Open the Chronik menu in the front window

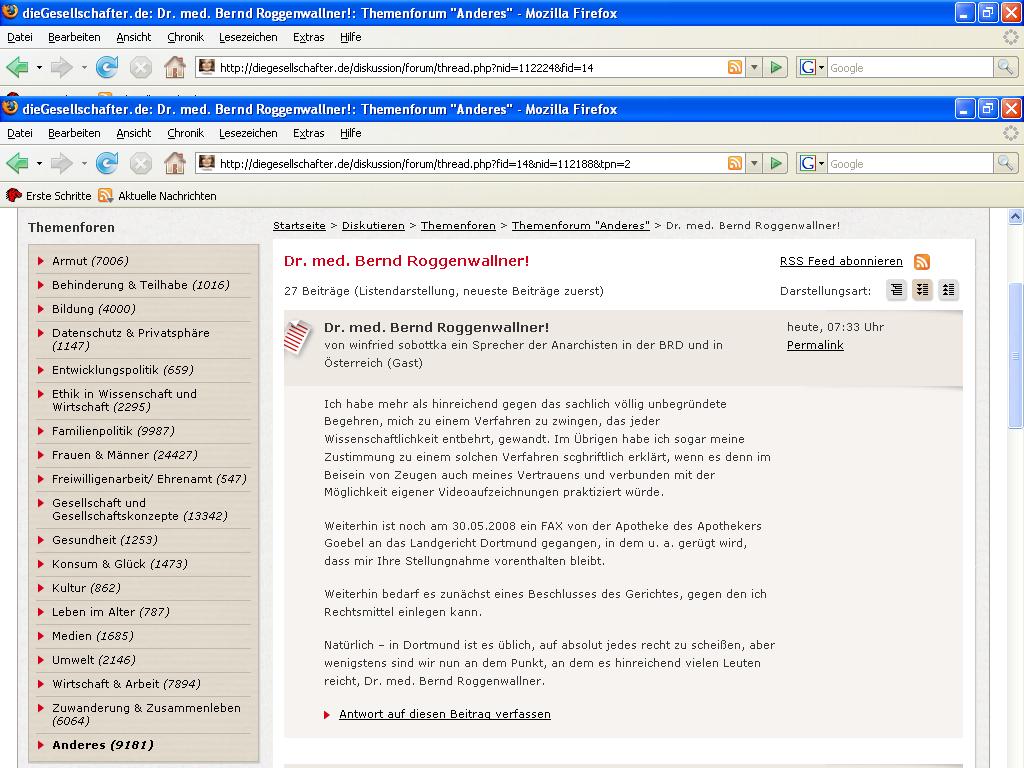tap(185, 133)
